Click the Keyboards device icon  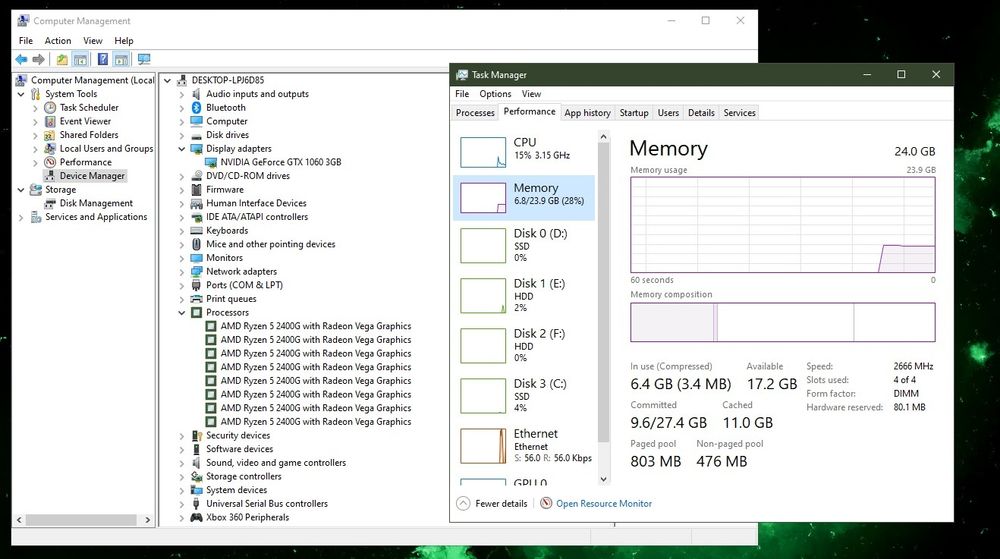point(196,231)
